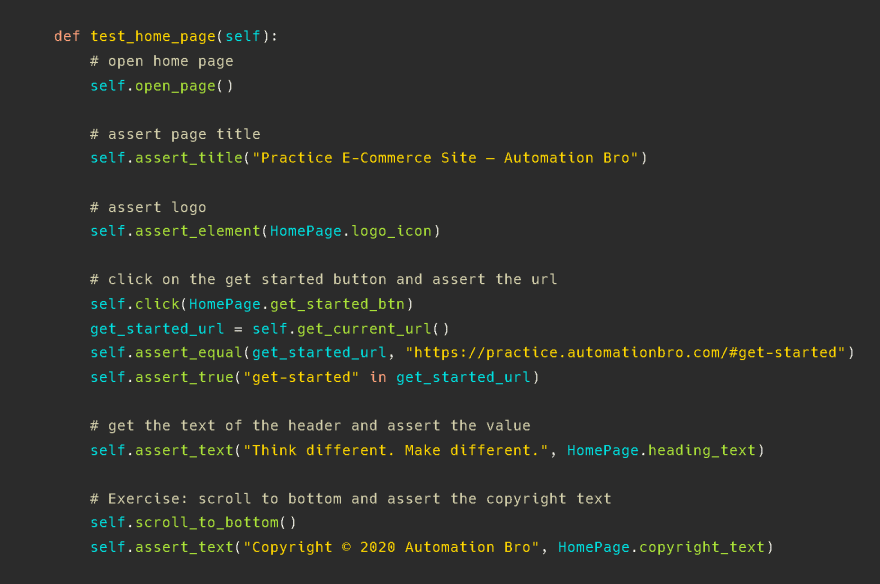Screen dimensions: 880x584
Task: Click HomePage.heading_text argument
Action: point(661,450)
